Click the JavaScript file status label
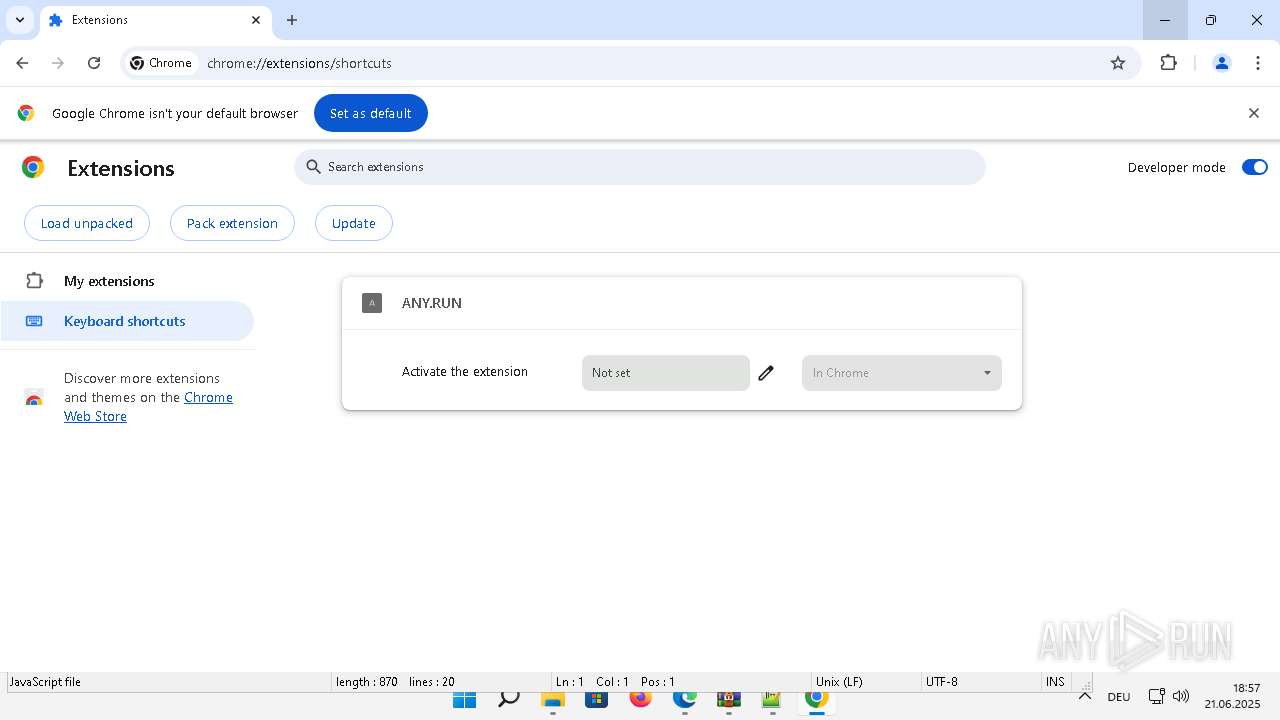 (x=45, y=682)
